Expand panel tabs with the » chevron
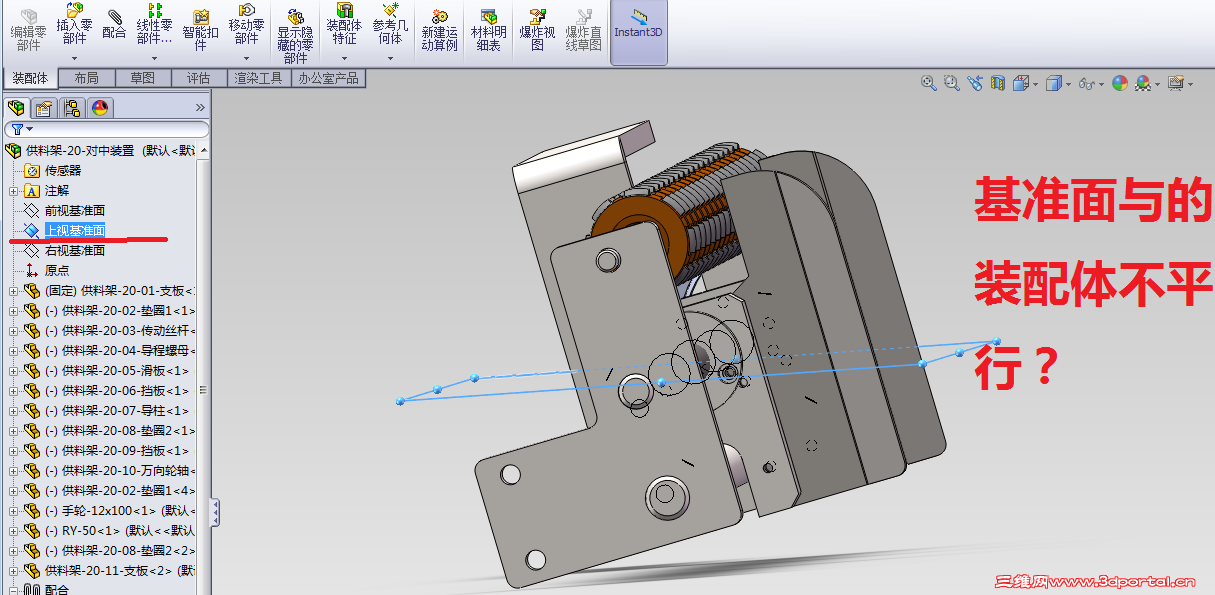The image size is (1215, 595). 200,108
